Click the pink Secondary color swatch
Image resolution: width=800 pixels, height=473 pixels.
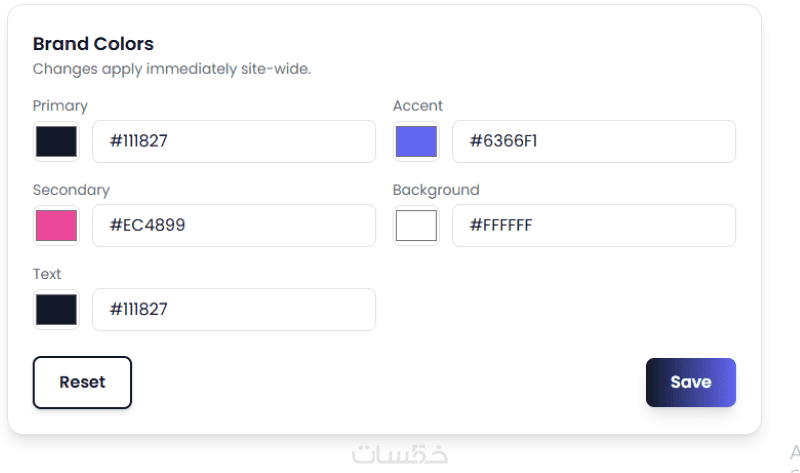(56, 226)
